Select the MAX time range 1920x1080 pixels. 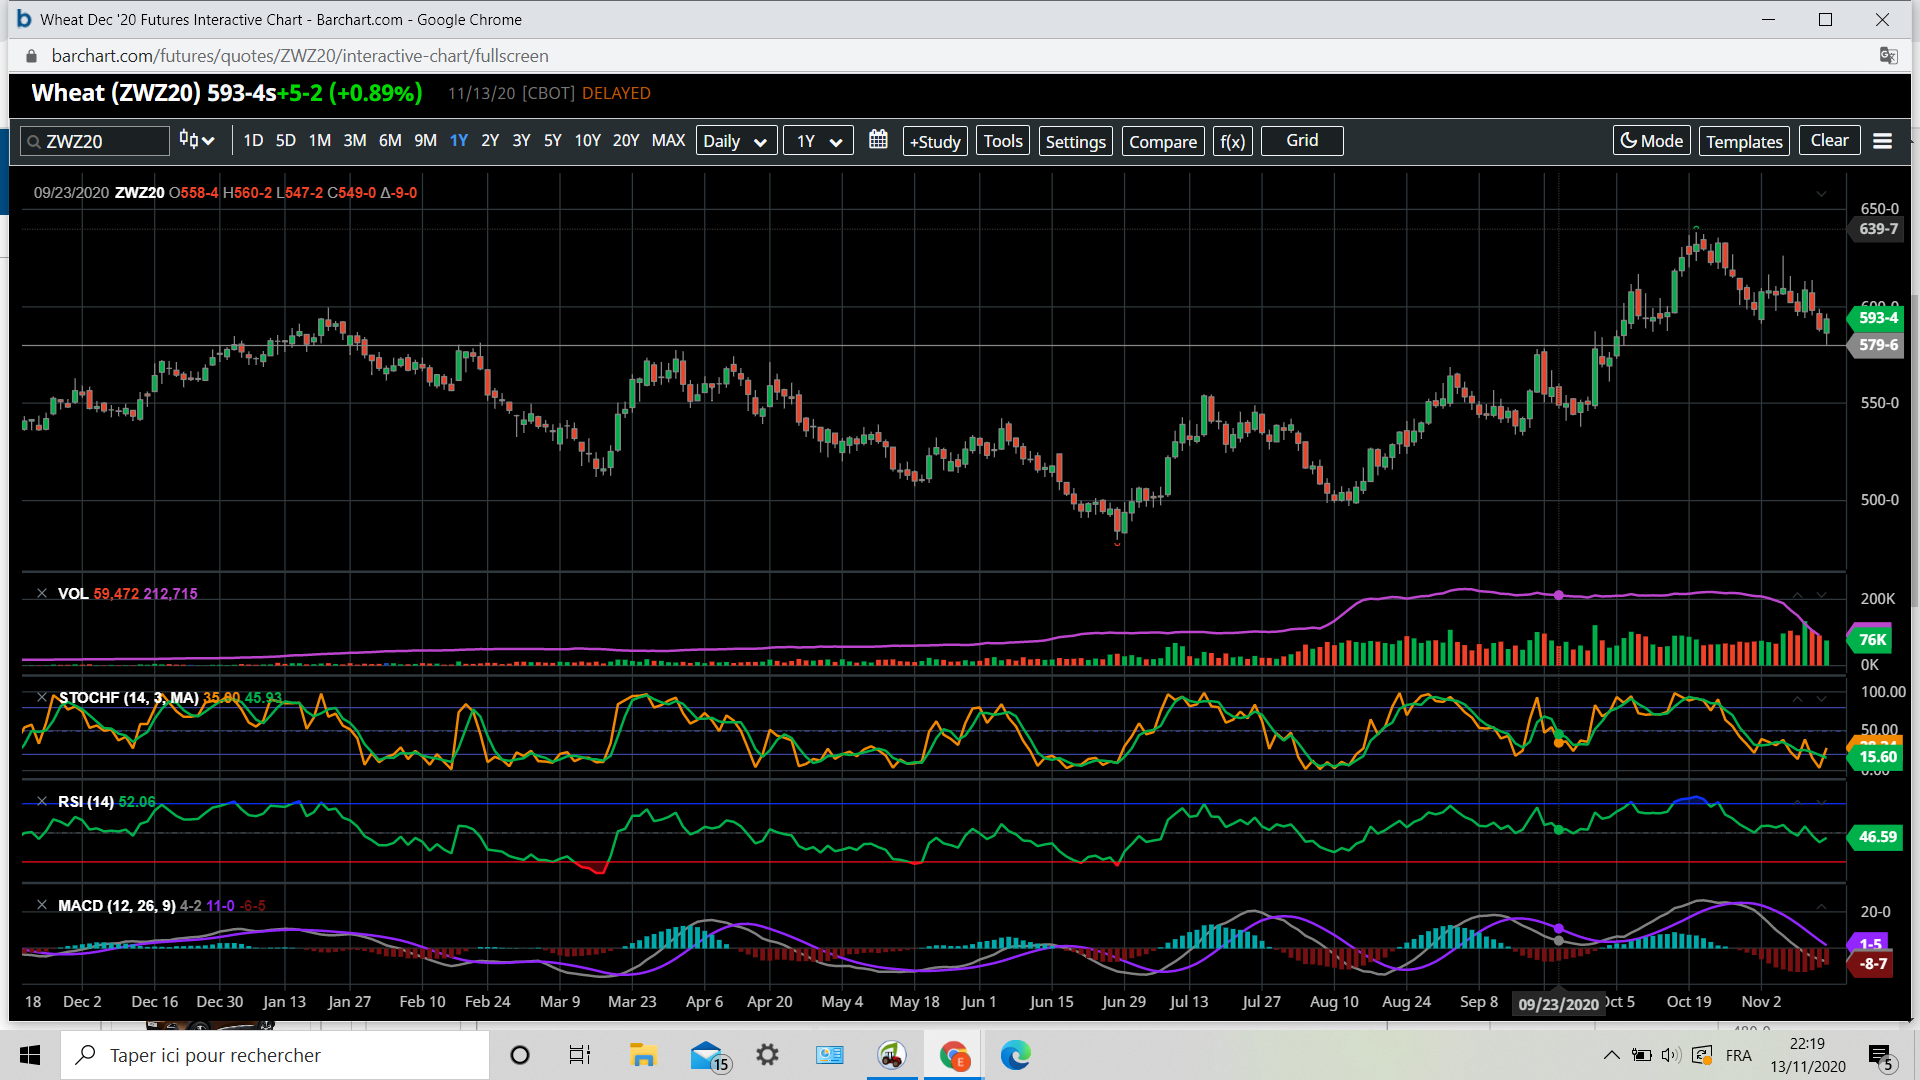coord(668,141)
